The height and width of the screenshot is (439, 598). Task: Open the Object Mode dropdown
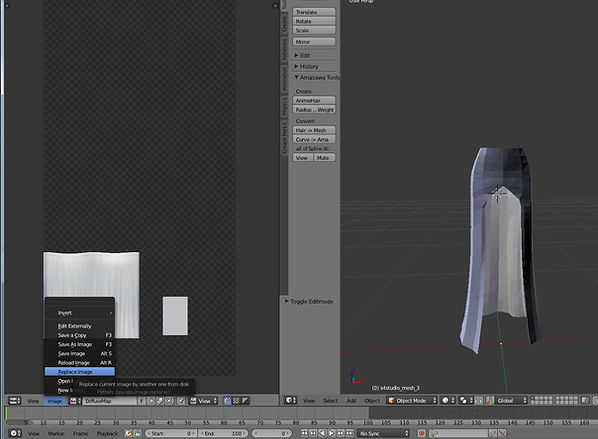pos(412,400)
